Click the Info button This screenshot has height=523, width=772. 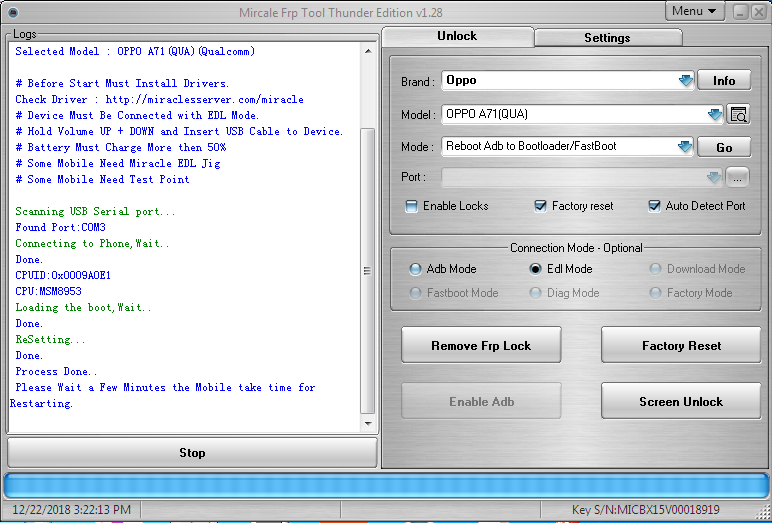[724, 81]
